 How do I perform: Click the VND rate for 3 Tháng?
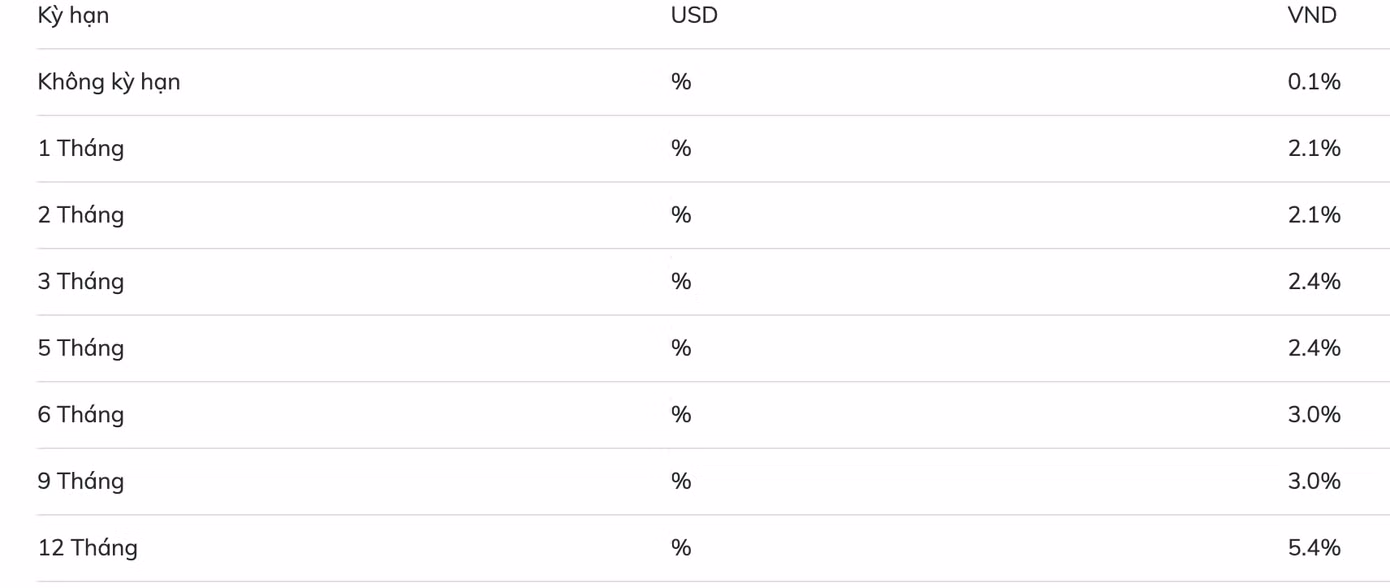1314,282
